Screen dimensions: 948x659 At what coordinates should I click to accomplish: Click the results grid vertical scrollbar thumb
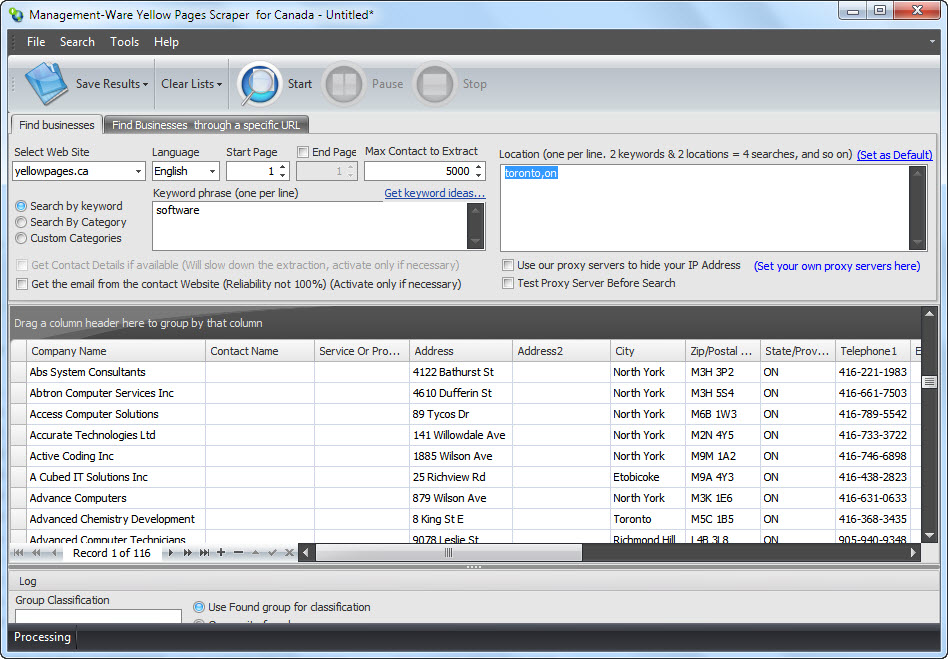tap(929, 381)
